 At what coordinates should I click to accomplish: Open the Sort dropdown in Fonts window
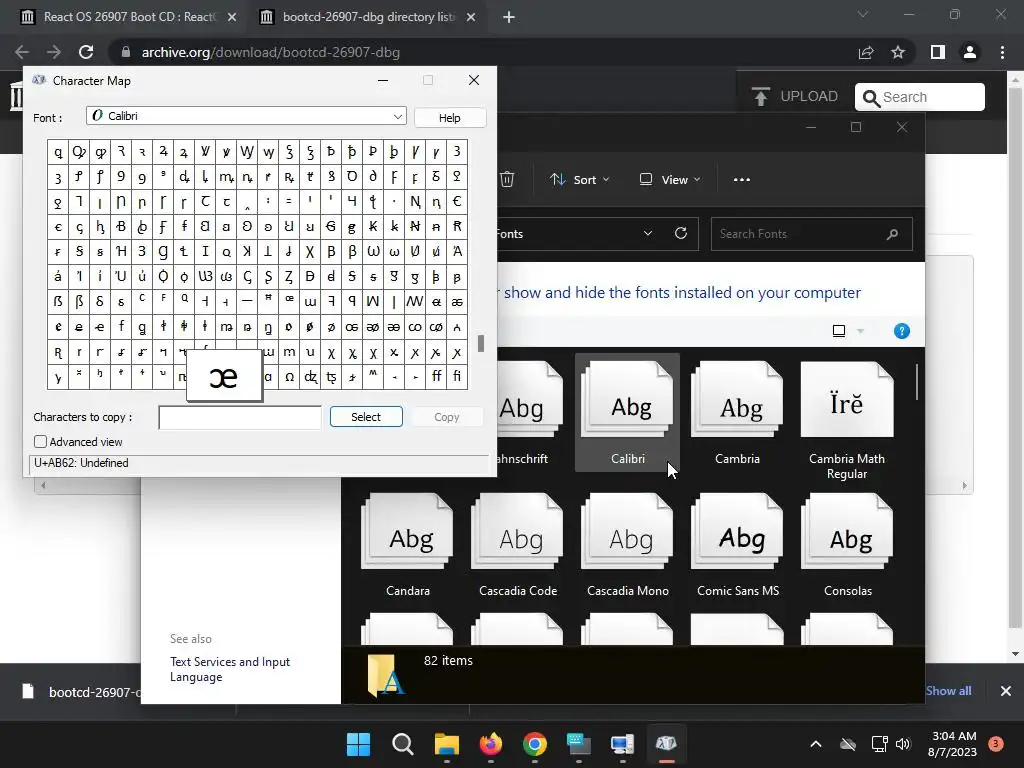pyautogui.click(x=579, y=180)
